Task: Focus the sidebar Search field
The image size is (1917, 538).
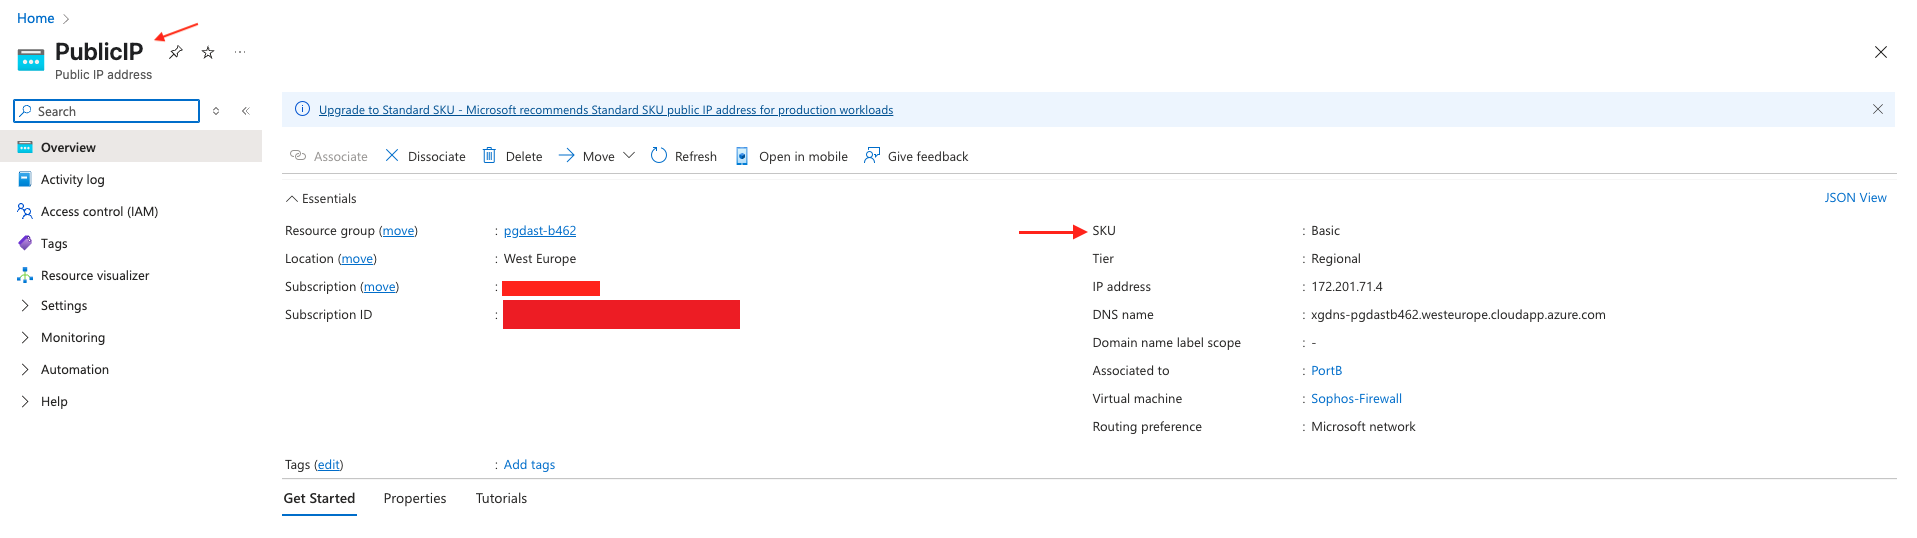Action: point(107,111)
